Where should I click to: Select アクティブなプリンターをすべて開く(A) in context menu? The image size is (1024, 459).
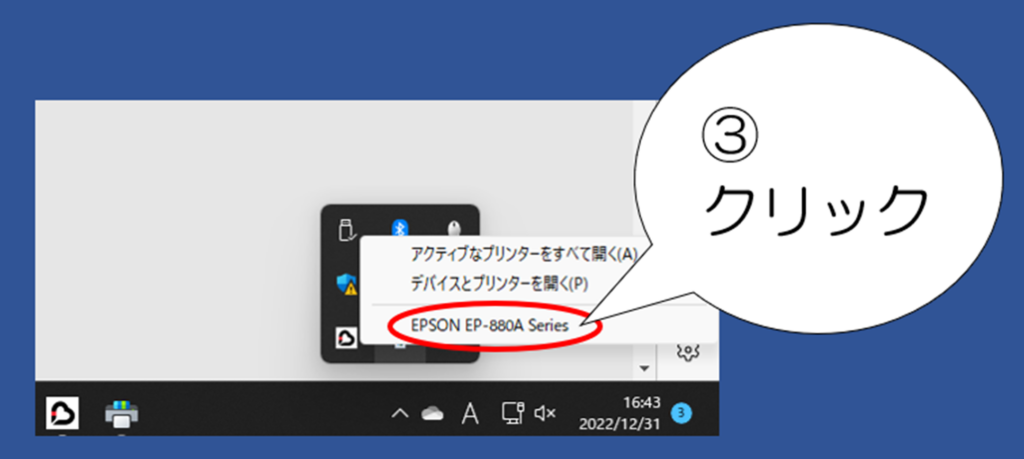coord(523,253)
